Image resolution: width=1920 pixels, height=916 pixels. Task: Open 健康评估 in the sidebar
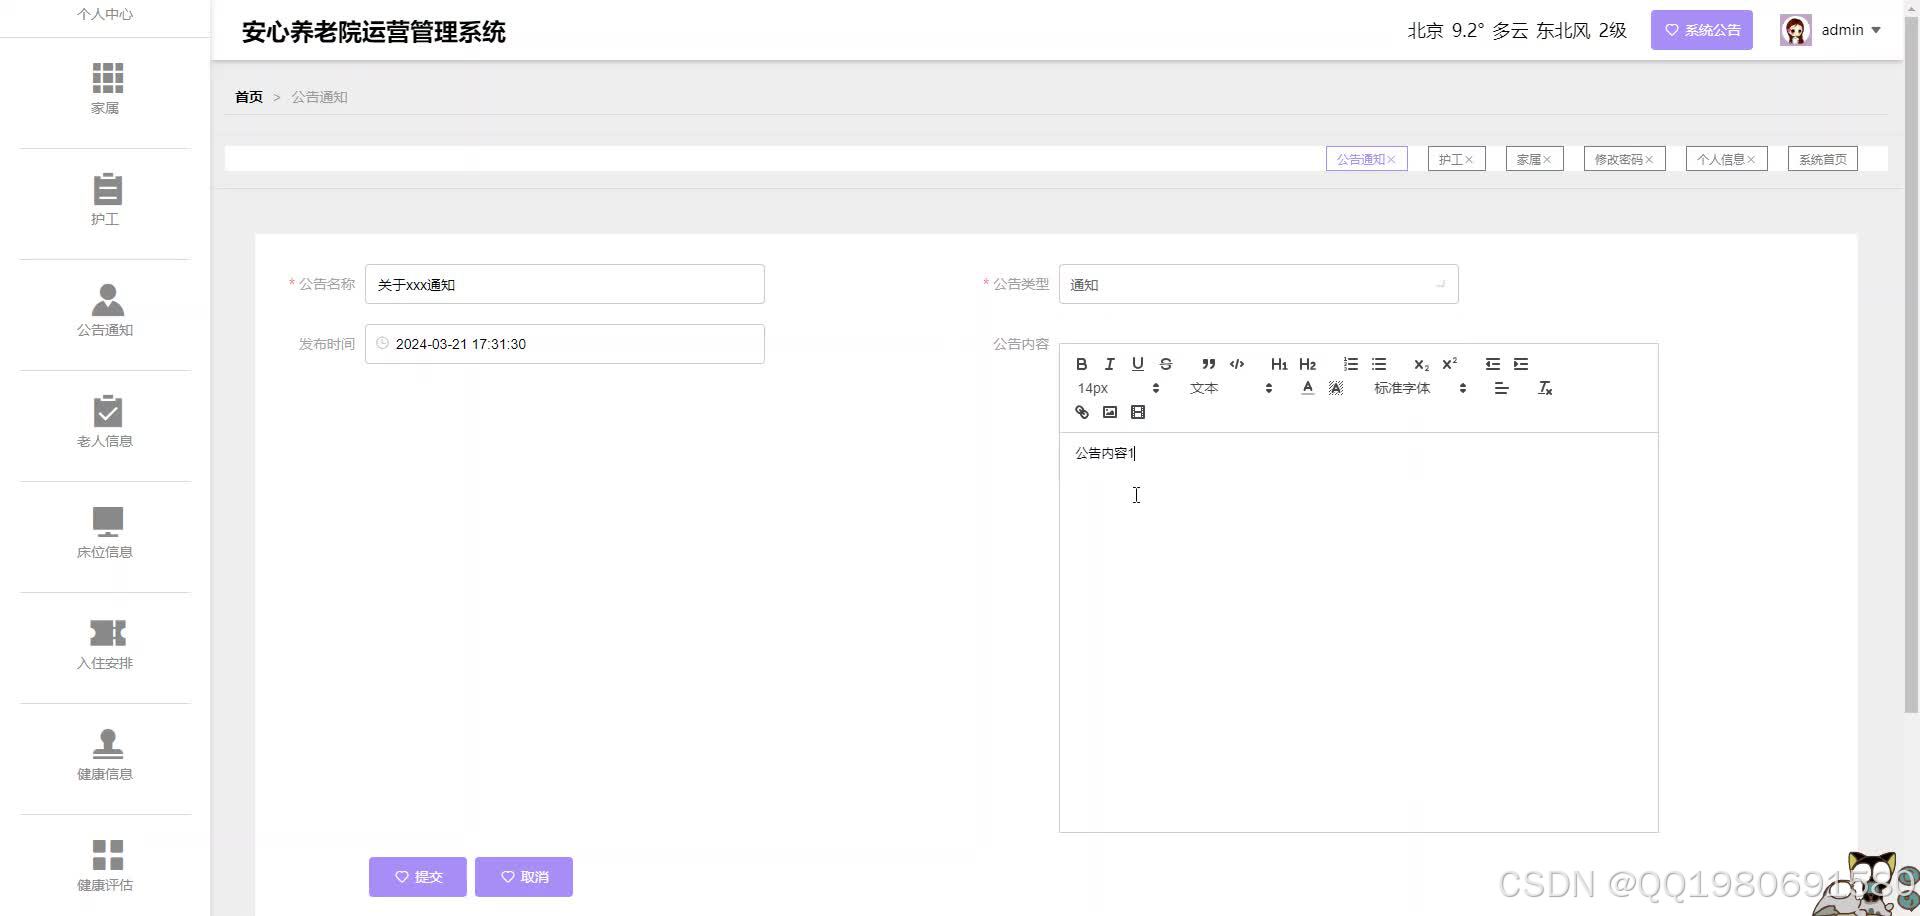point(105,867)
